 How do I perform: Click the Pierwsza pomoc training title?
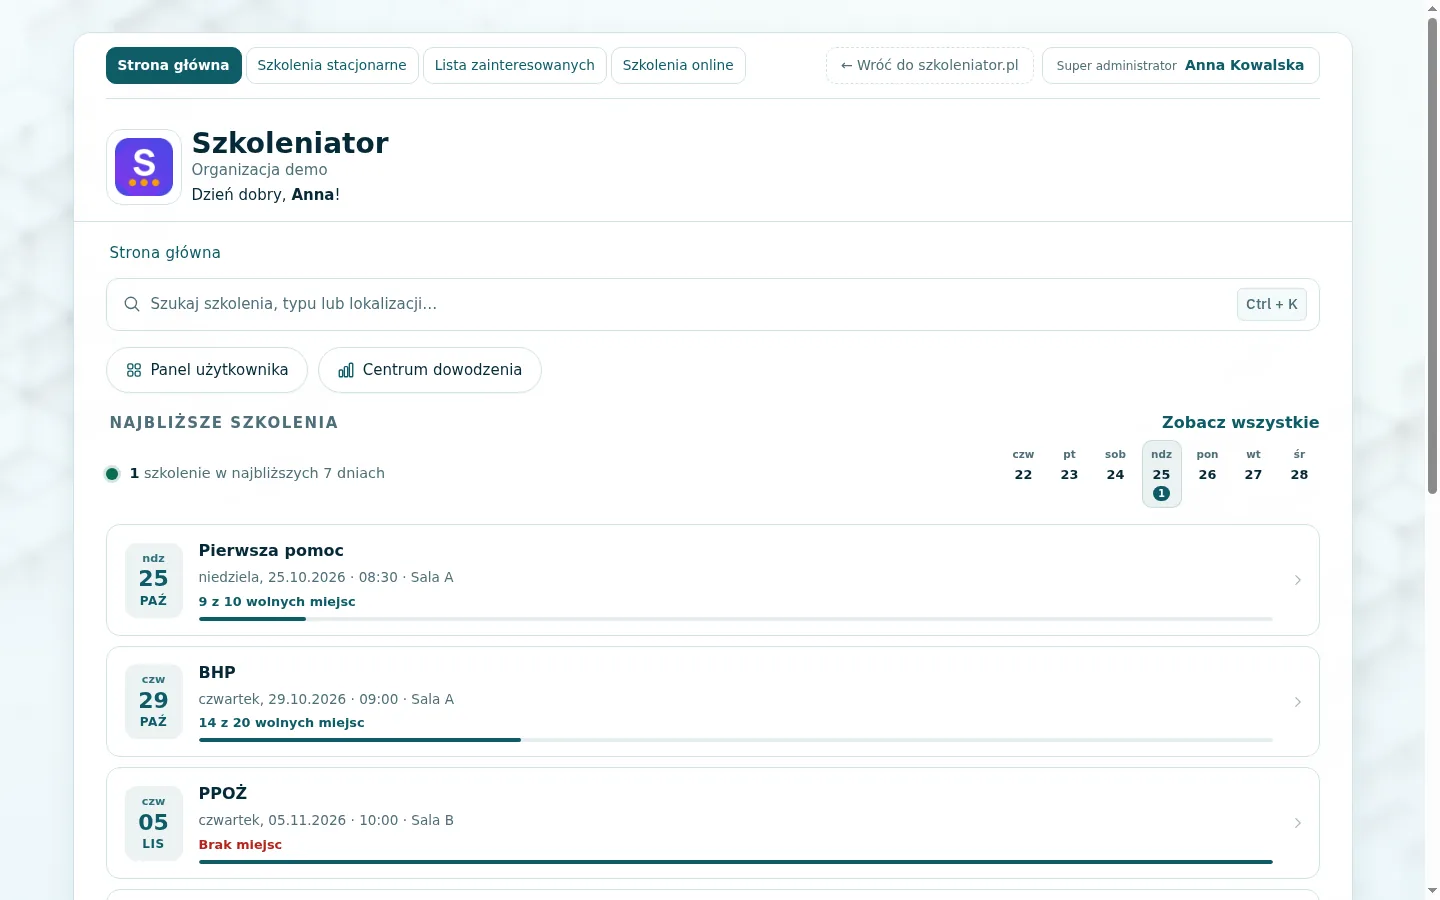point(271,551)
